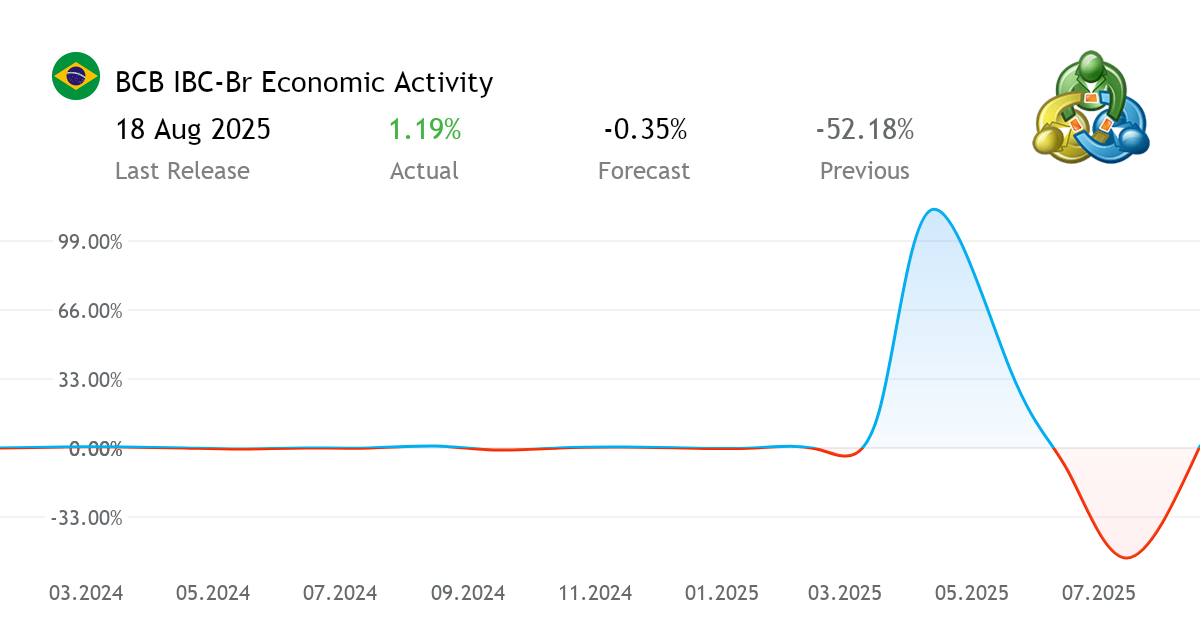Click the 18 Aug 2025 release date

[x=192, y=130]
